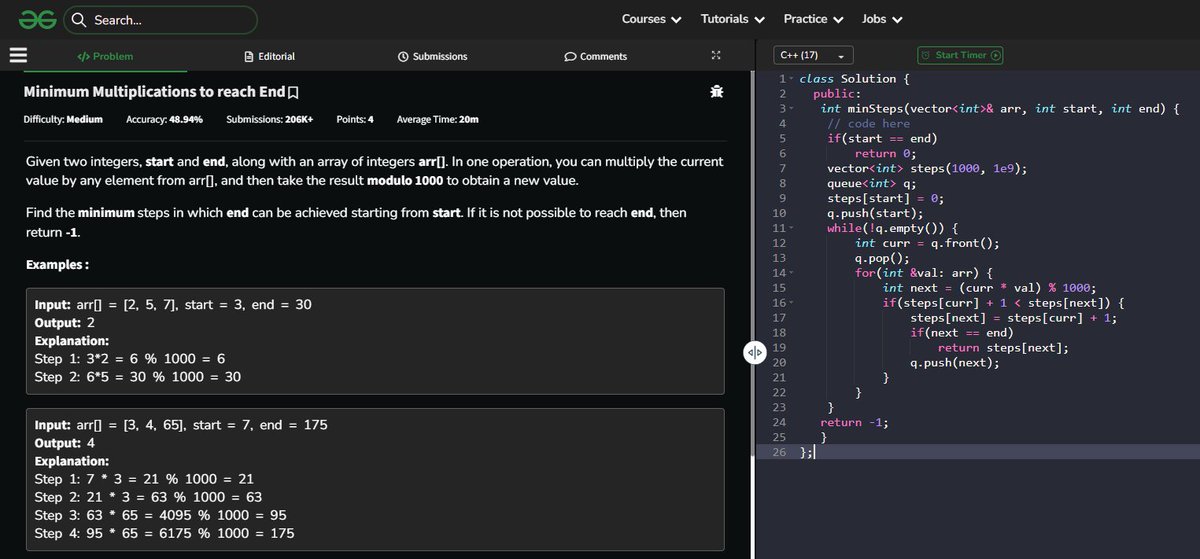Image resolution: width=1200 pixels, height=559 pixels.
Task: Collapse code fold arrow at line 1
Action: (x=791, y=79)
